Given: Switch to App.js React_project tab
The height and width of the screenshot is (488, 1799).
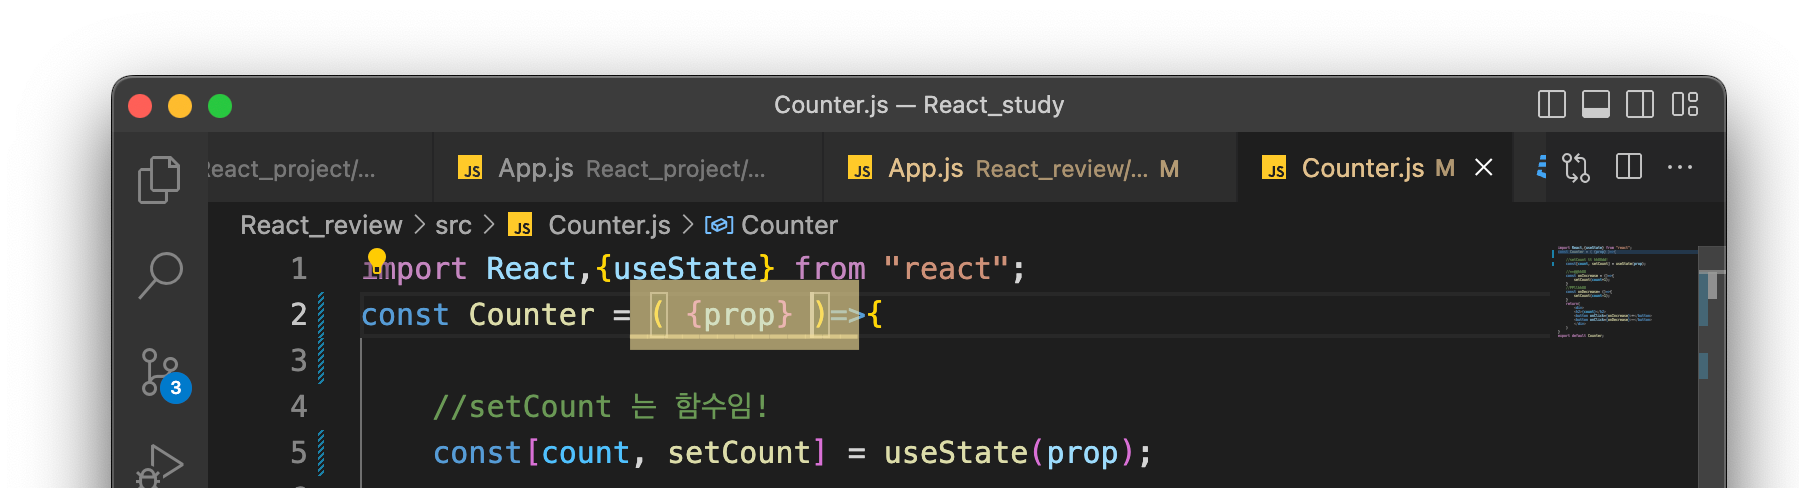Looking at the screenshot, I should tap(628, 168).
